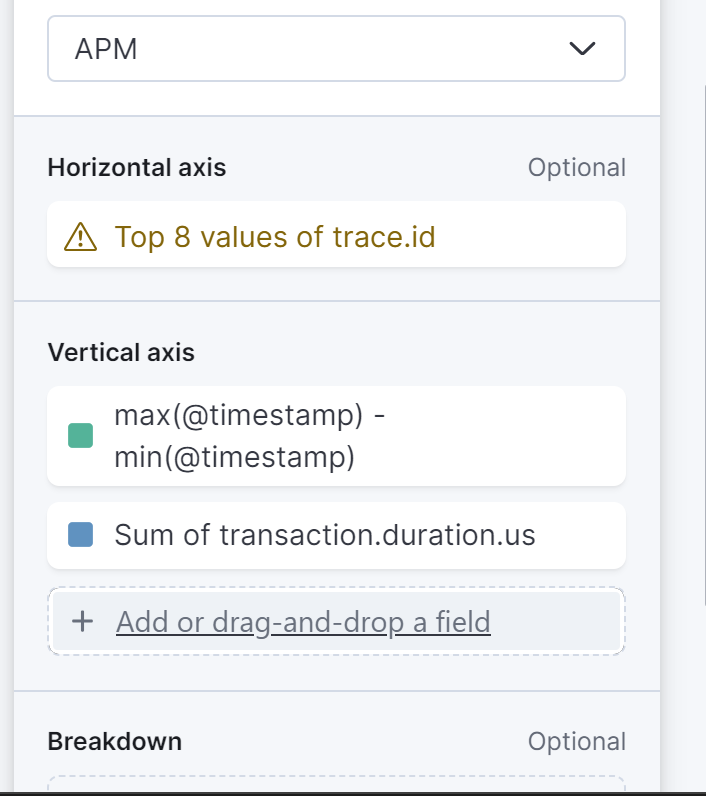Click Add or drag-and-drop a field link

pyautogui.click(x=303, y=622)
